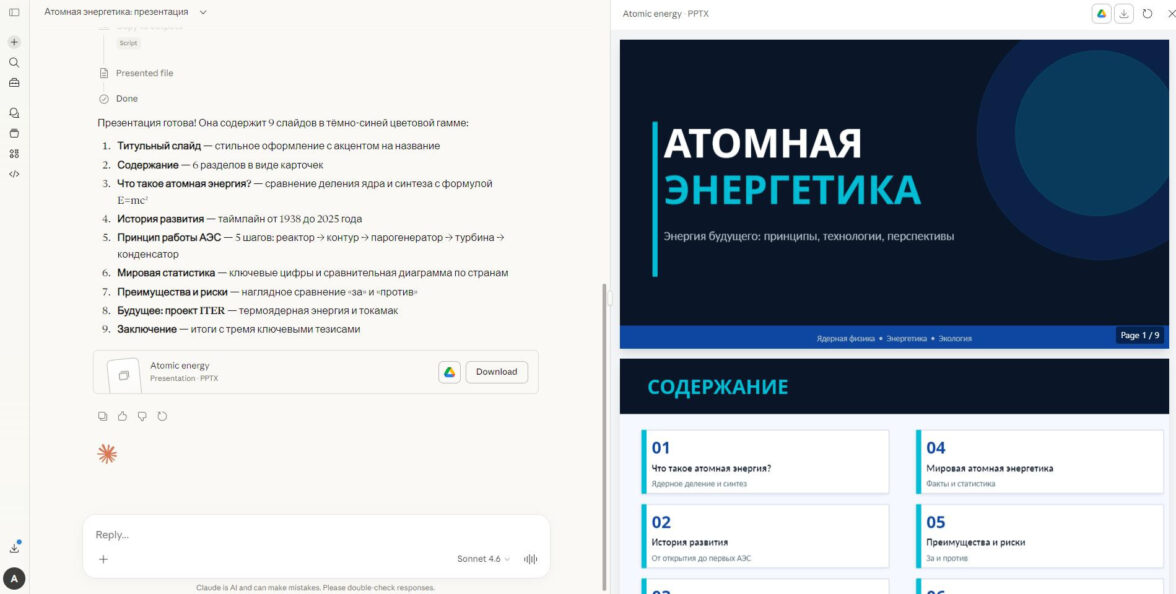
Task: Click the panel divider handle
Action: coord(610,297)
